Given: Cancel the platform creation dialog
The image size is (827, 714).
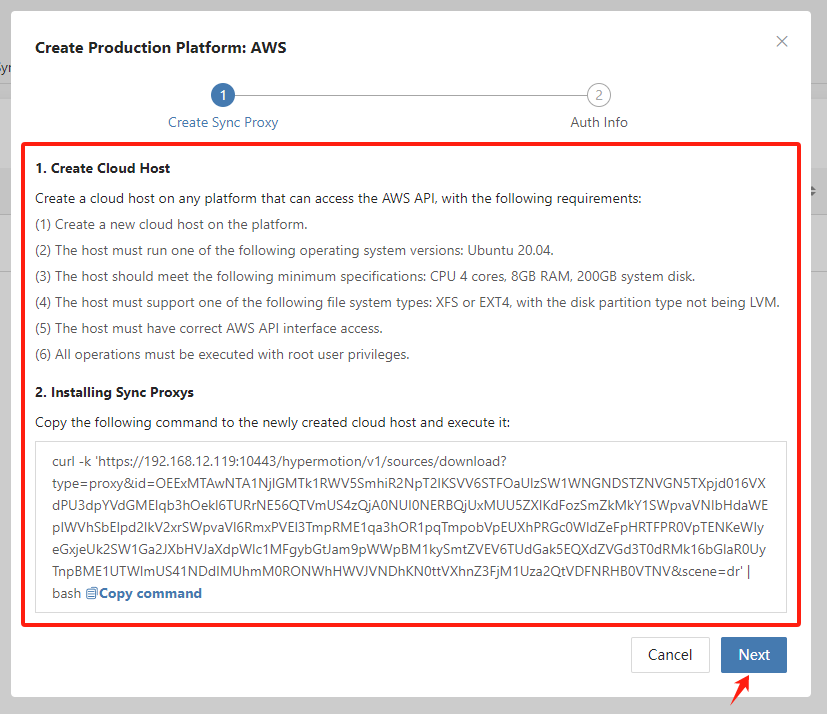Looking at the screenshot, I should point(670,654).
